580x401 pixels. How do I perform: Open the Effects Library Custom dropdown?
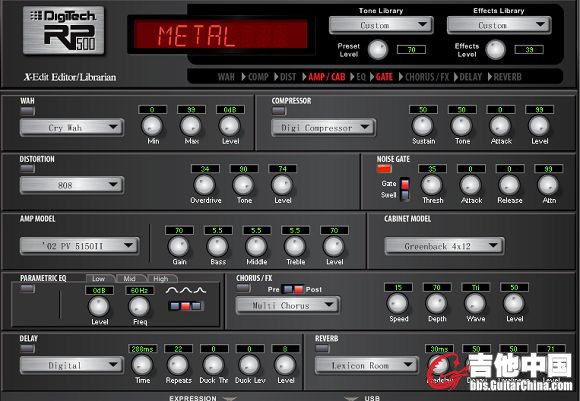(x=499, y=25)
